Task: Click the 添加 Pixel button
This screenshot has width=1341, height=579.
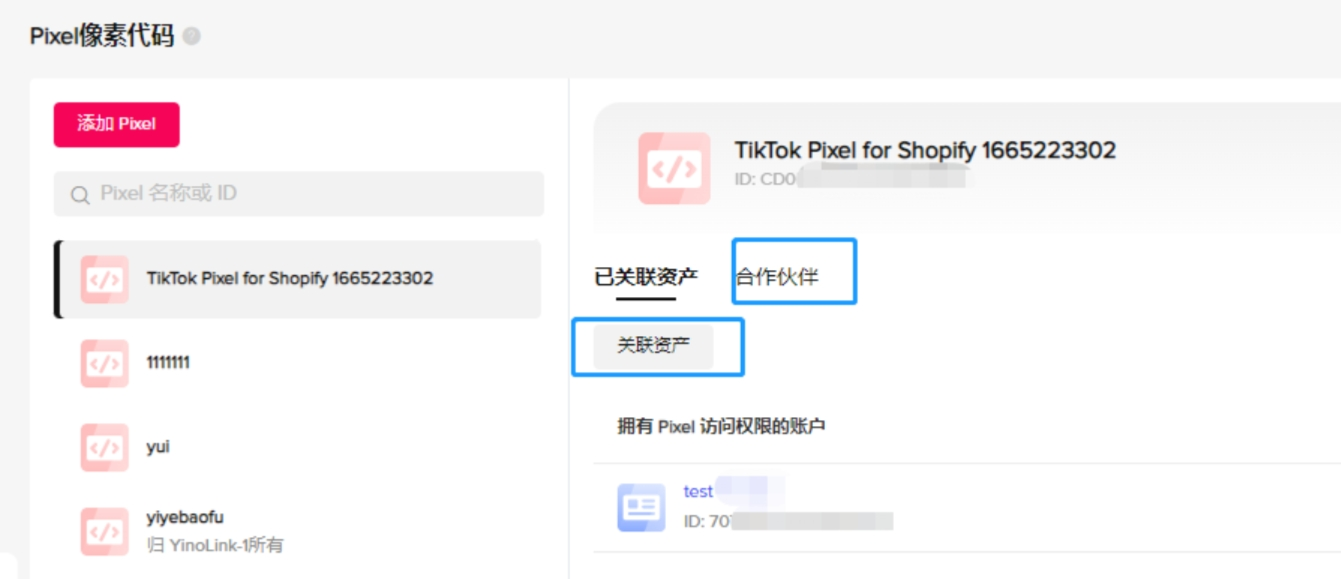Action: pyautogui.click(x=117, y=124)
